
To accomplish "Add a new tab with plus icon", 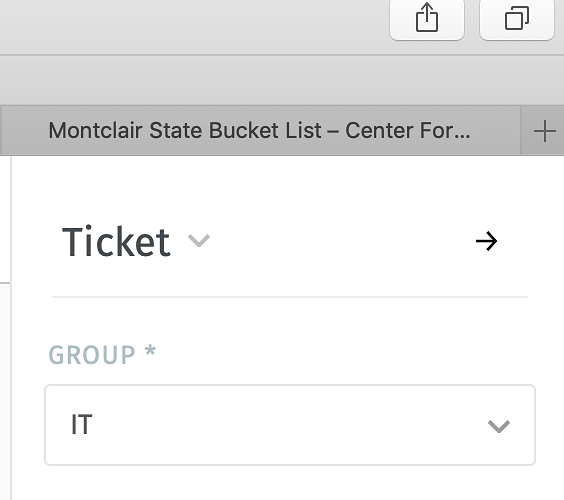I will pyautogui.click(x=544, y=131).
